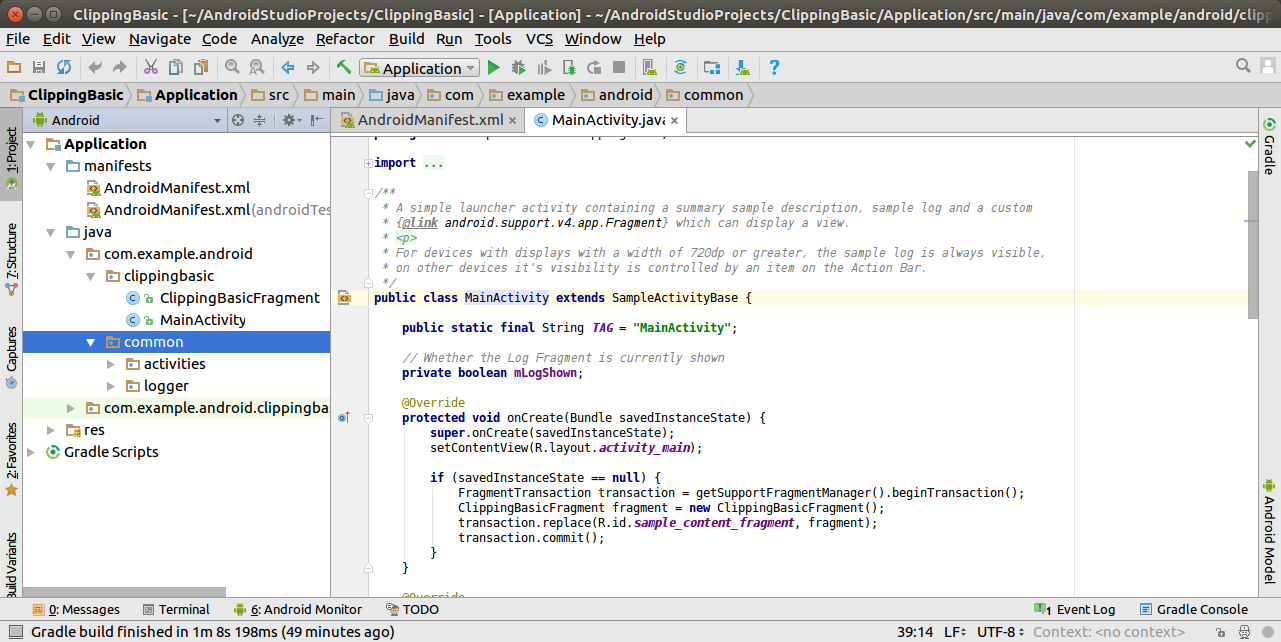Open the Analyze menu
This screenshot has width=1281, height=642.
pyautogui.click(x=277, y=39)
